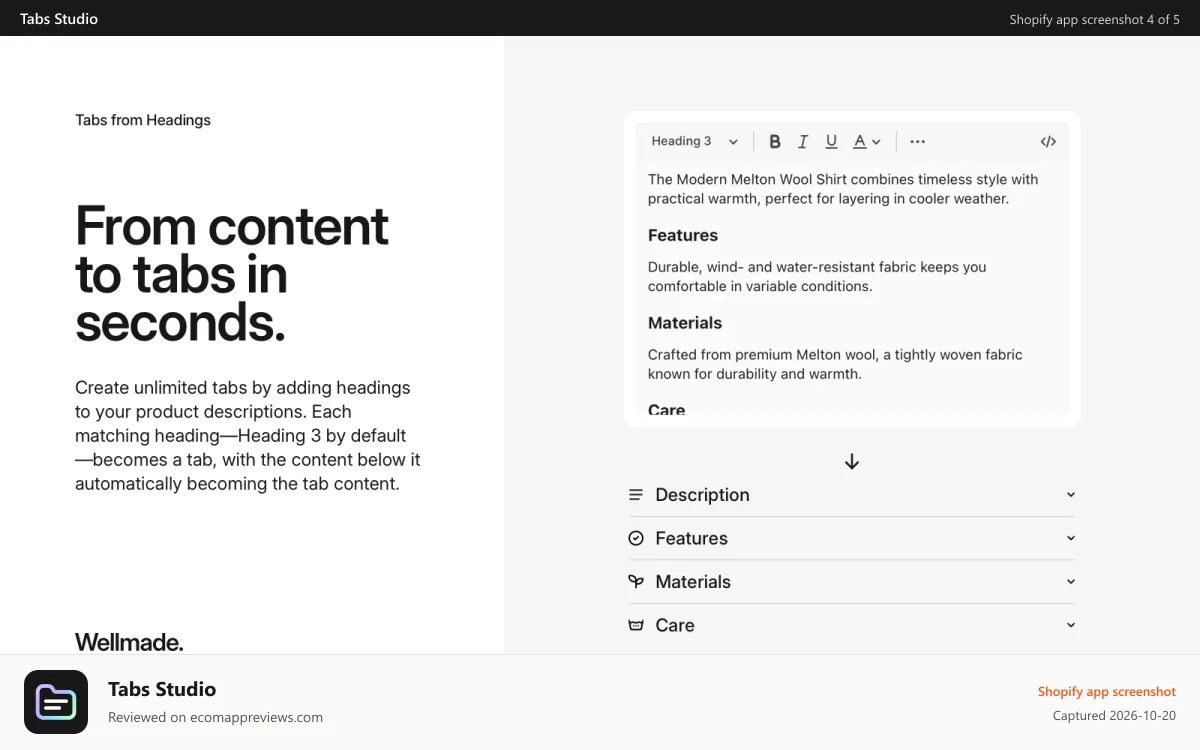Select the Care tab label
The image size is (1200, 750).
[675, 625]
